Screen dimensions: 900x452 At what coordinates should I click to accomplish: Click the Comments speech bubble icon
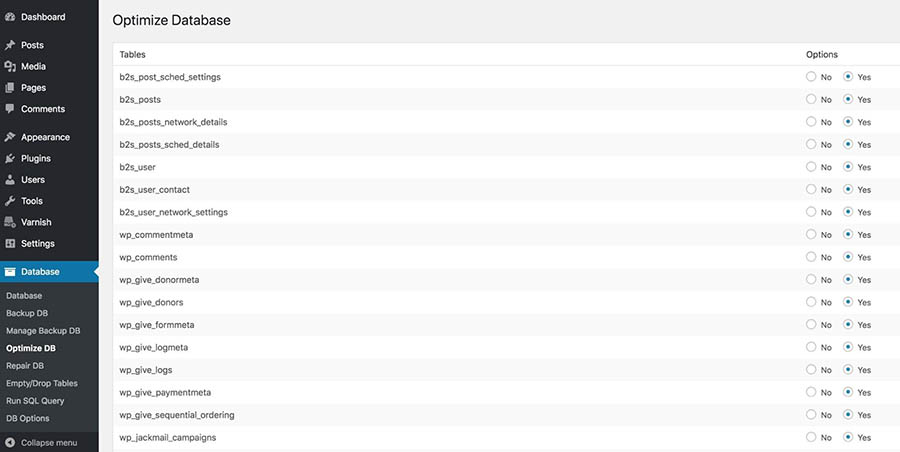[x=10, y=109]
